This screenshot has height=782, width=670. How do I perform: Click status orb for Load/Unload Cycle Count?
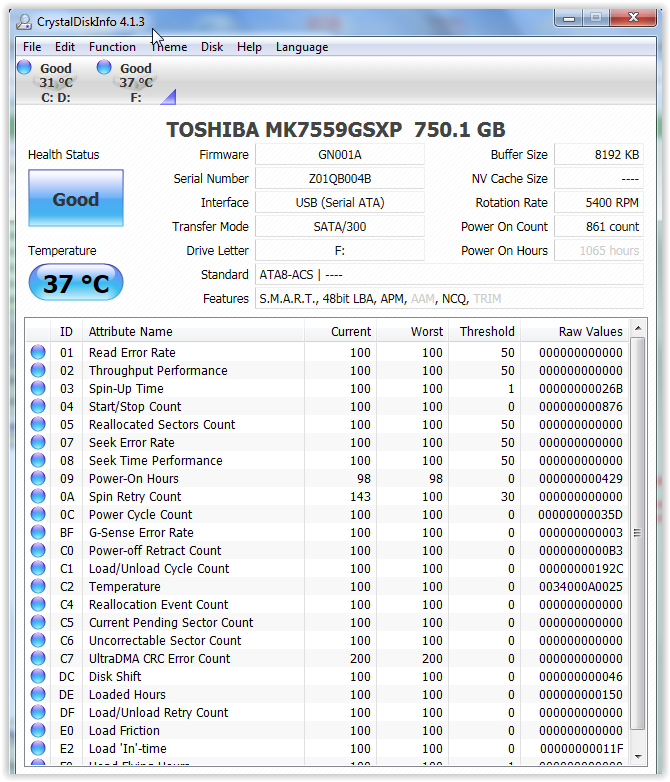(x=38, y=568)
